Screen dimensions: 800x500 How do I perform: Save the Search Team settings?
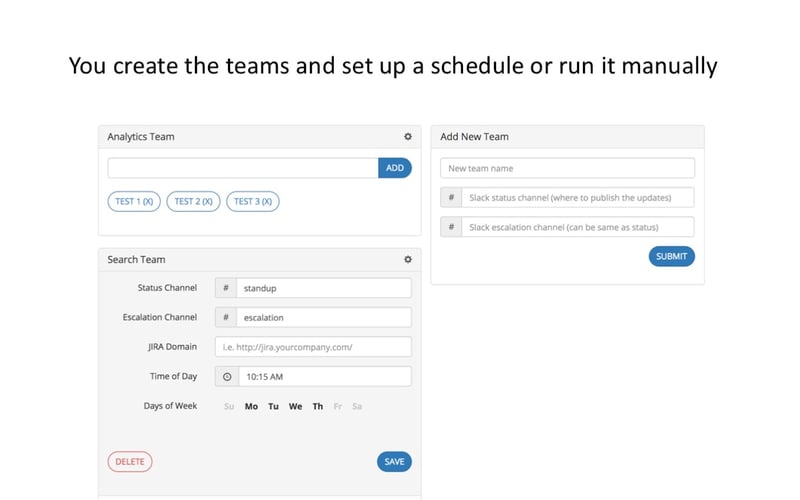394,462
